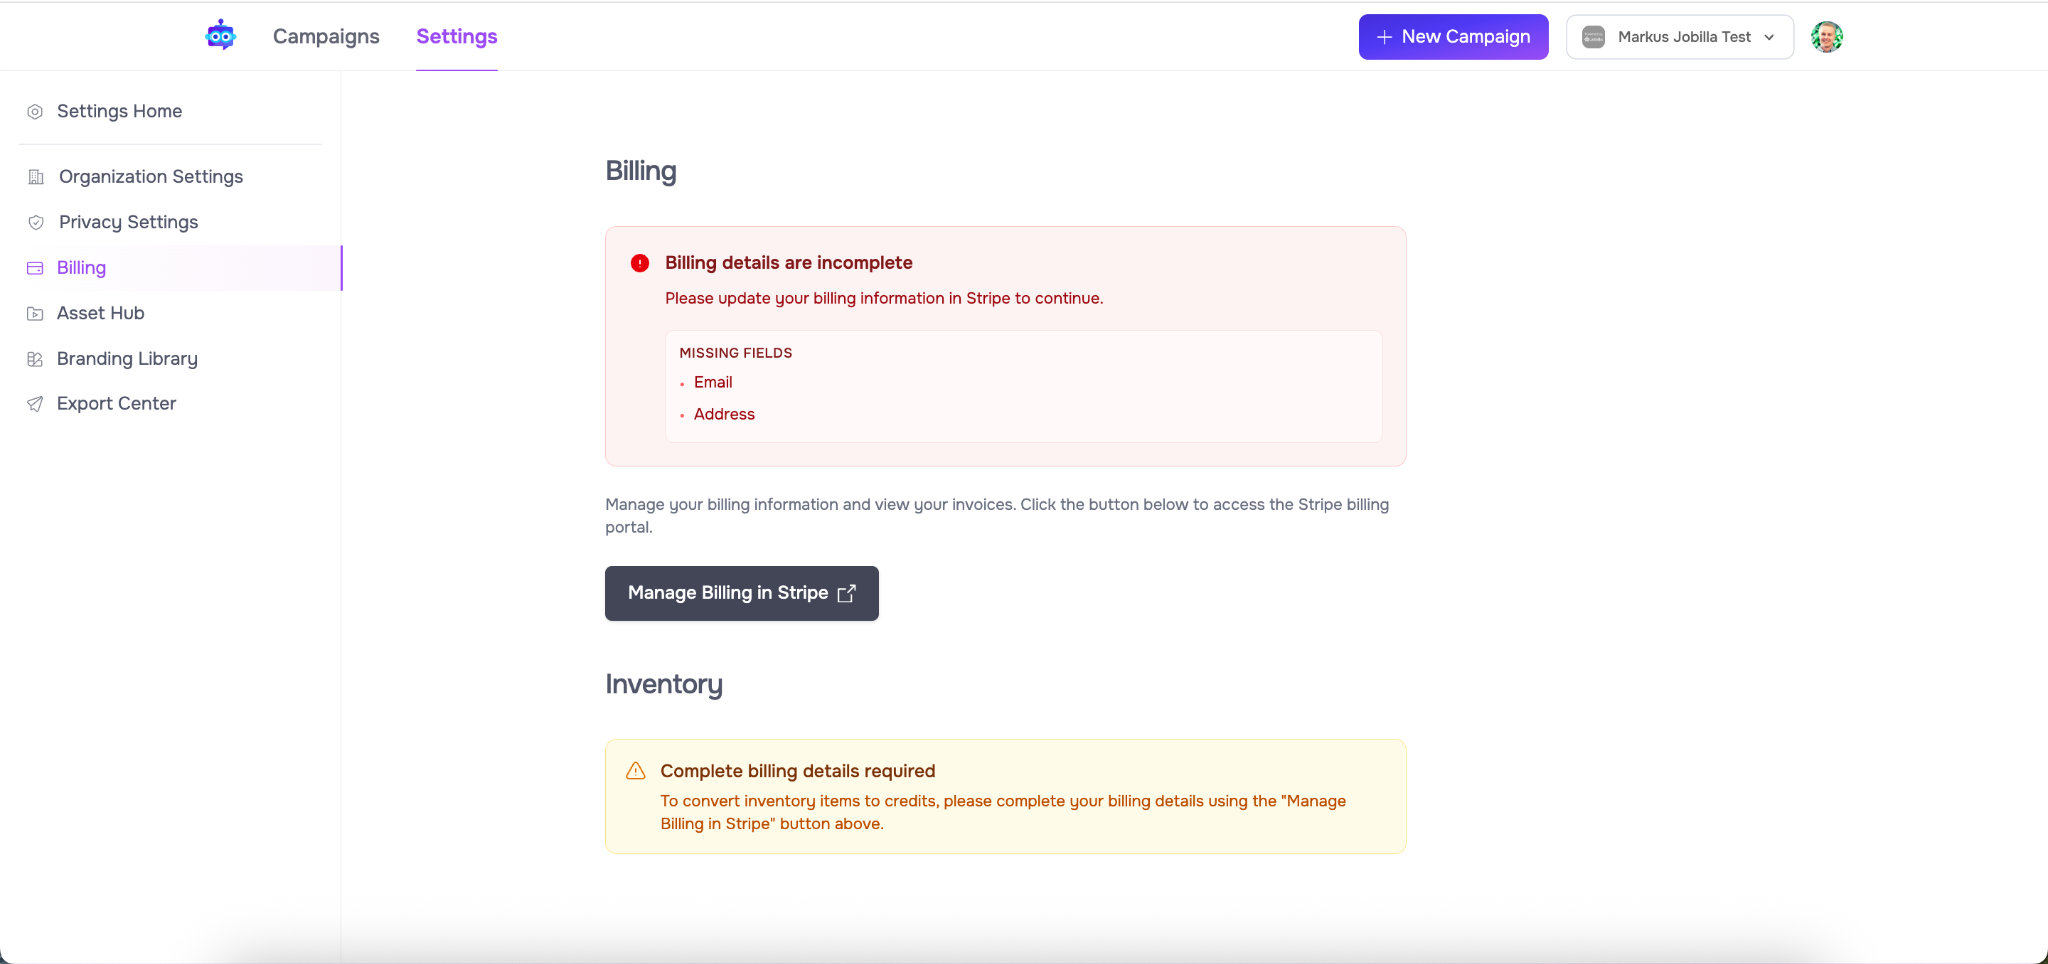Screen dimensions: 2048x964
Task: Click the Billing card icon
Action: pos(35,268)
